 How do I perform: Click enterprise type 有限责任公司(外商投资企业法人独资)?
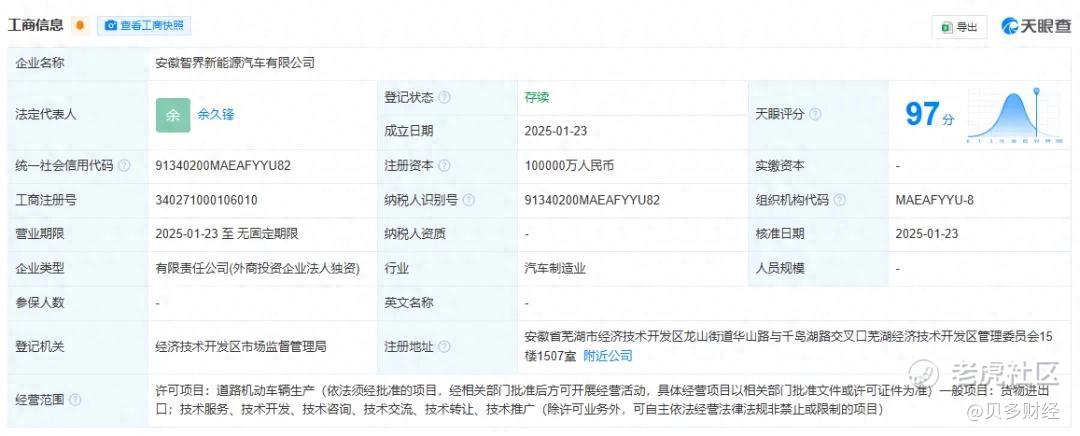[258, 269]
